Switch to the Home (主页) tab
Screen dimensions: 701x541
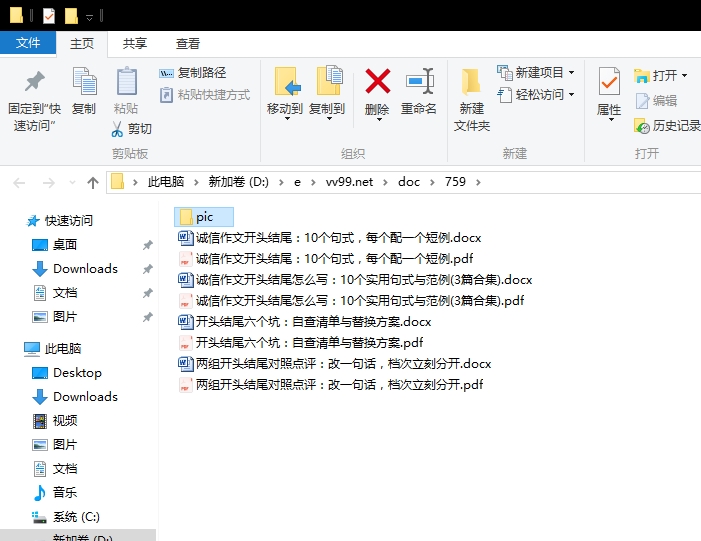82,44
